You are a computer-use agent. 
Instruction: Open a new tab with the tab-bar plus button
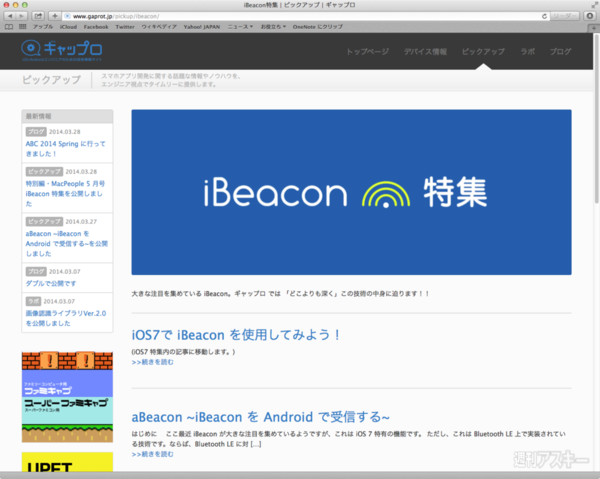click(593, 28)
